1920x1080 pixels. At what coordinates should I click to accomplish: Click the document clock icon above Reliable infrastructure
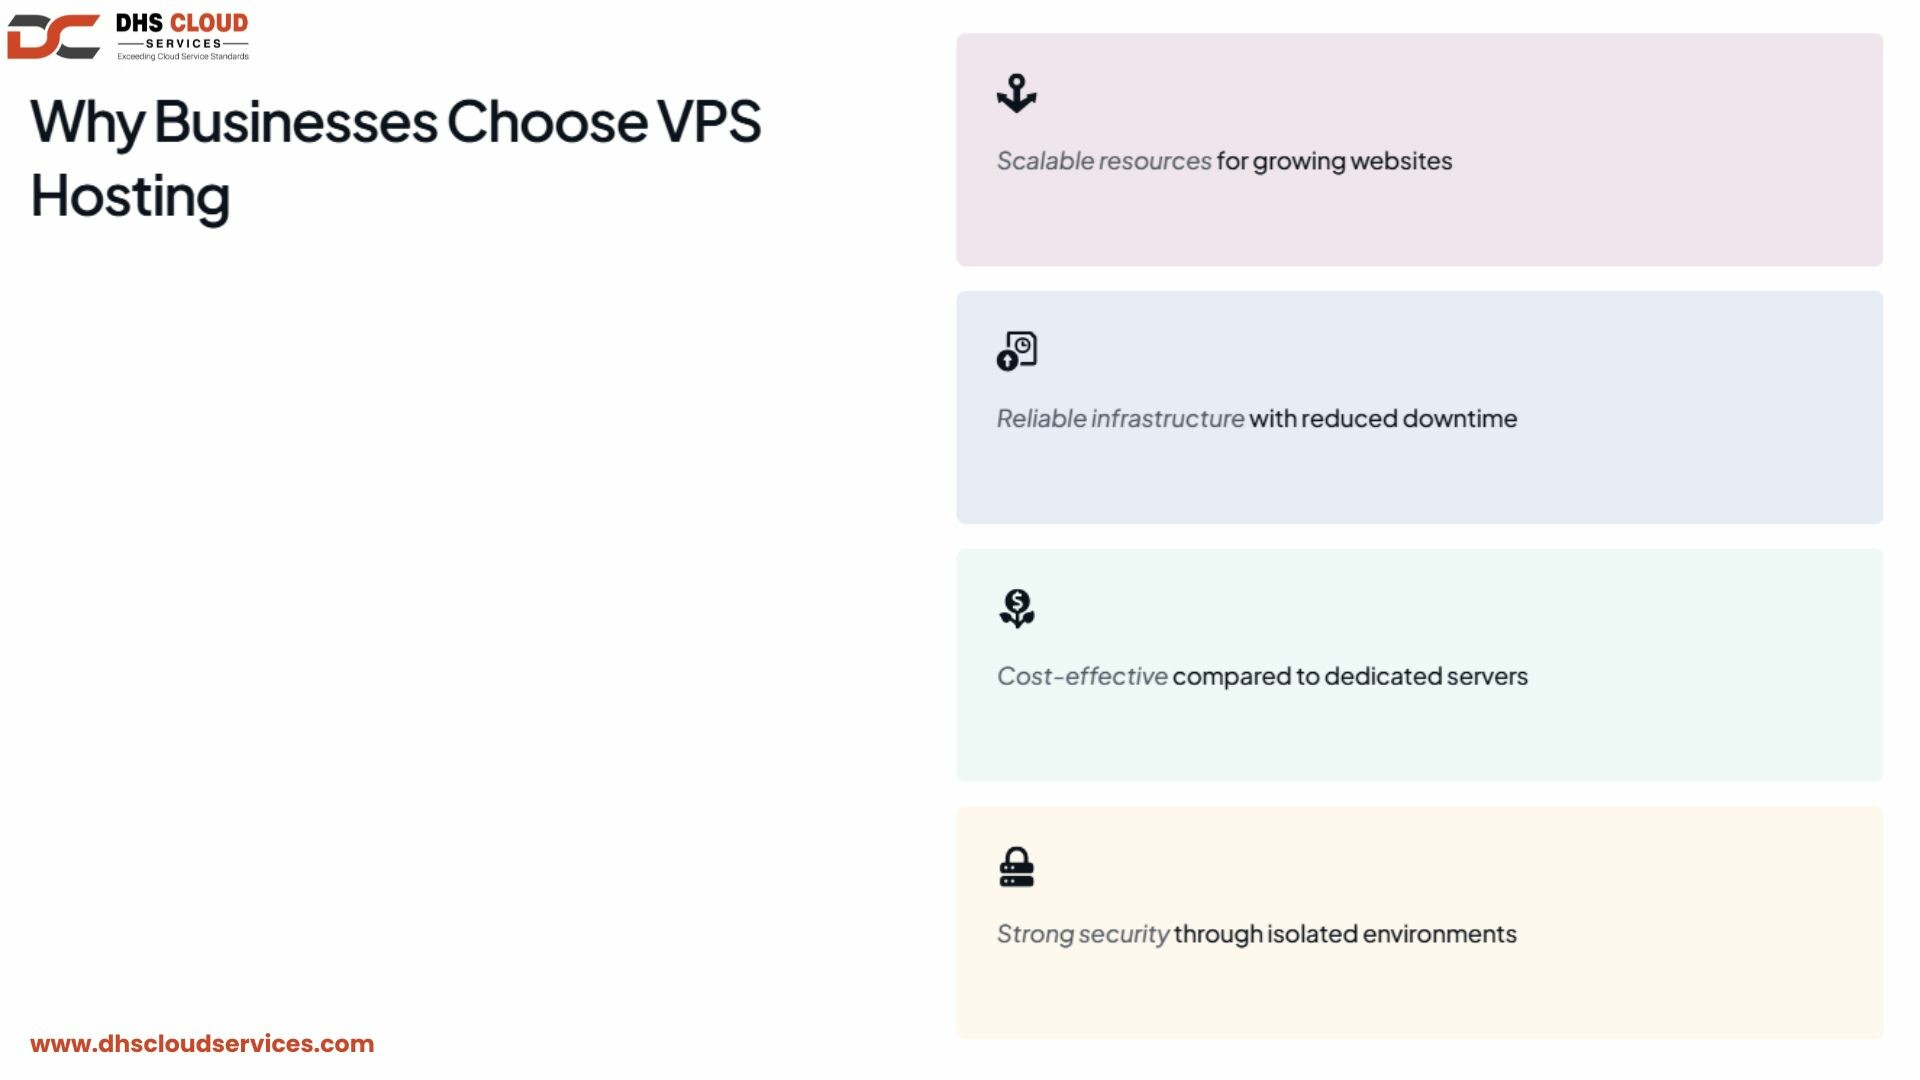click(1016, 351)
